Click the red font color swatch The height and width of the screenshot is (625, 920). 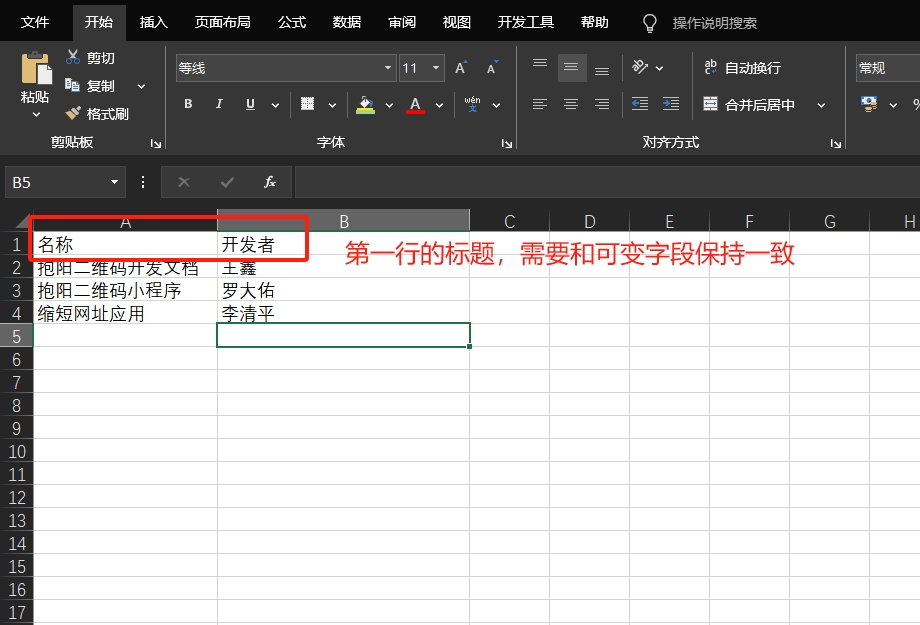click(x=416, y=105)
